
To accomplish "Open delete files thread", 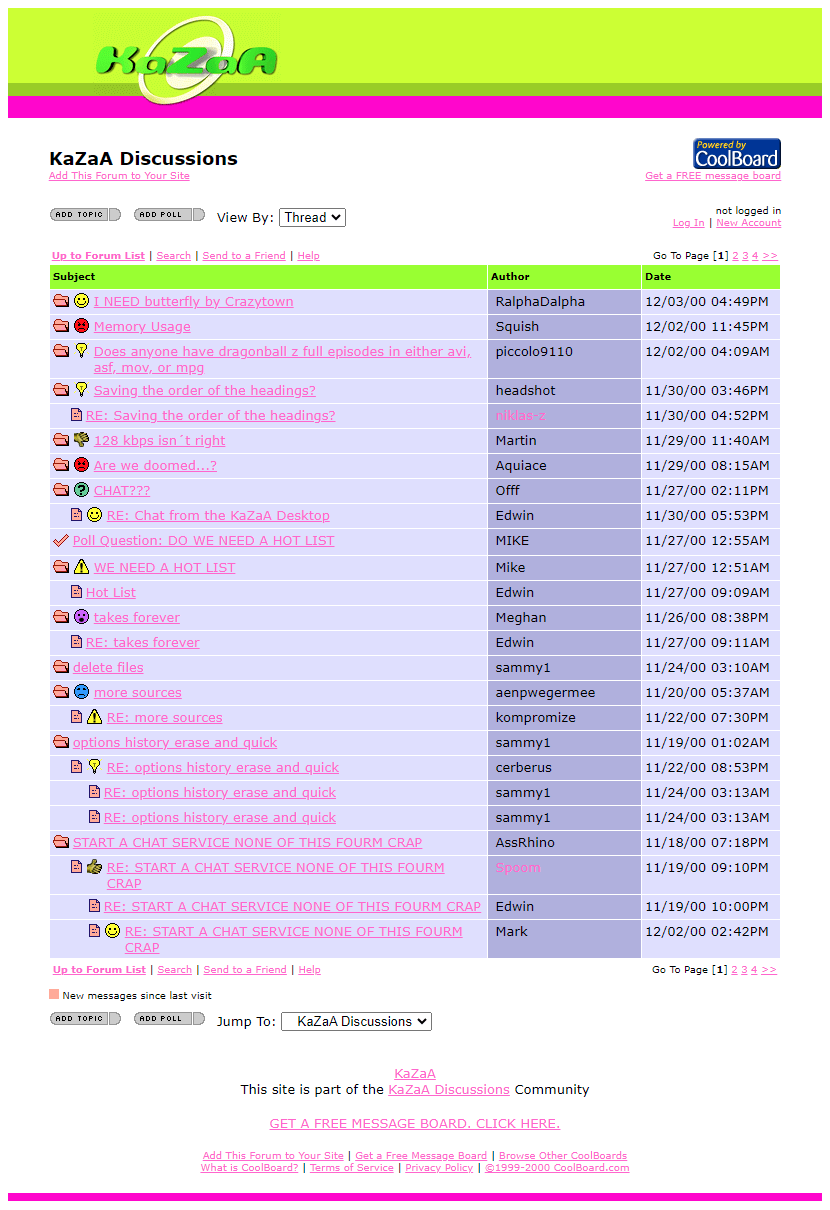I will click(108, 667).
